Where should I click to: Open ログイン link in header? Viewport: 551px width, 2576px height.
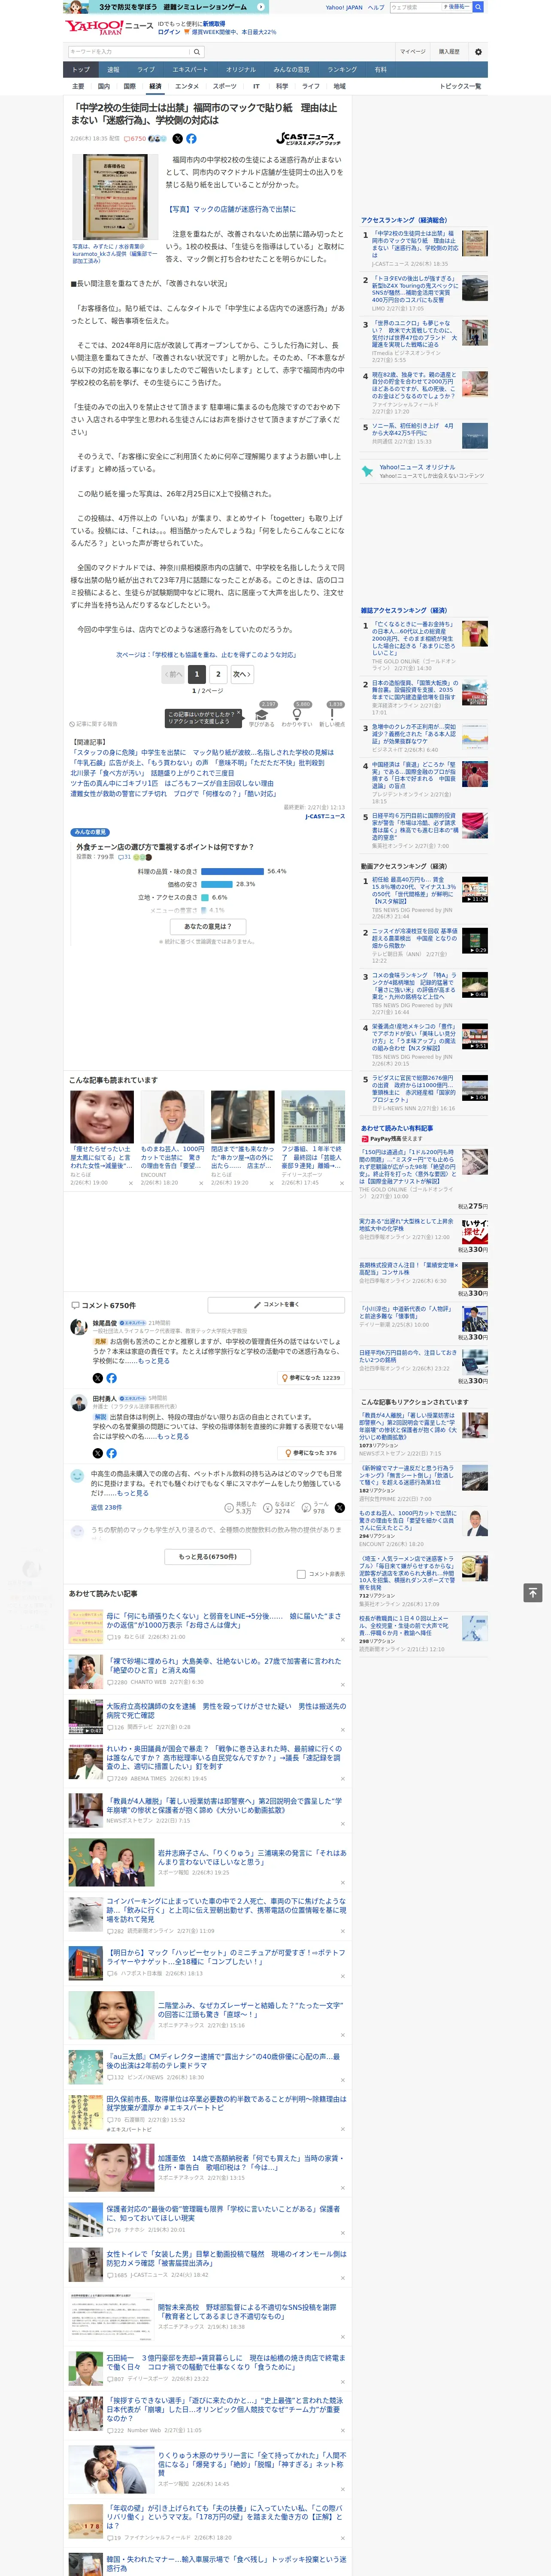(x=169, y=32)
